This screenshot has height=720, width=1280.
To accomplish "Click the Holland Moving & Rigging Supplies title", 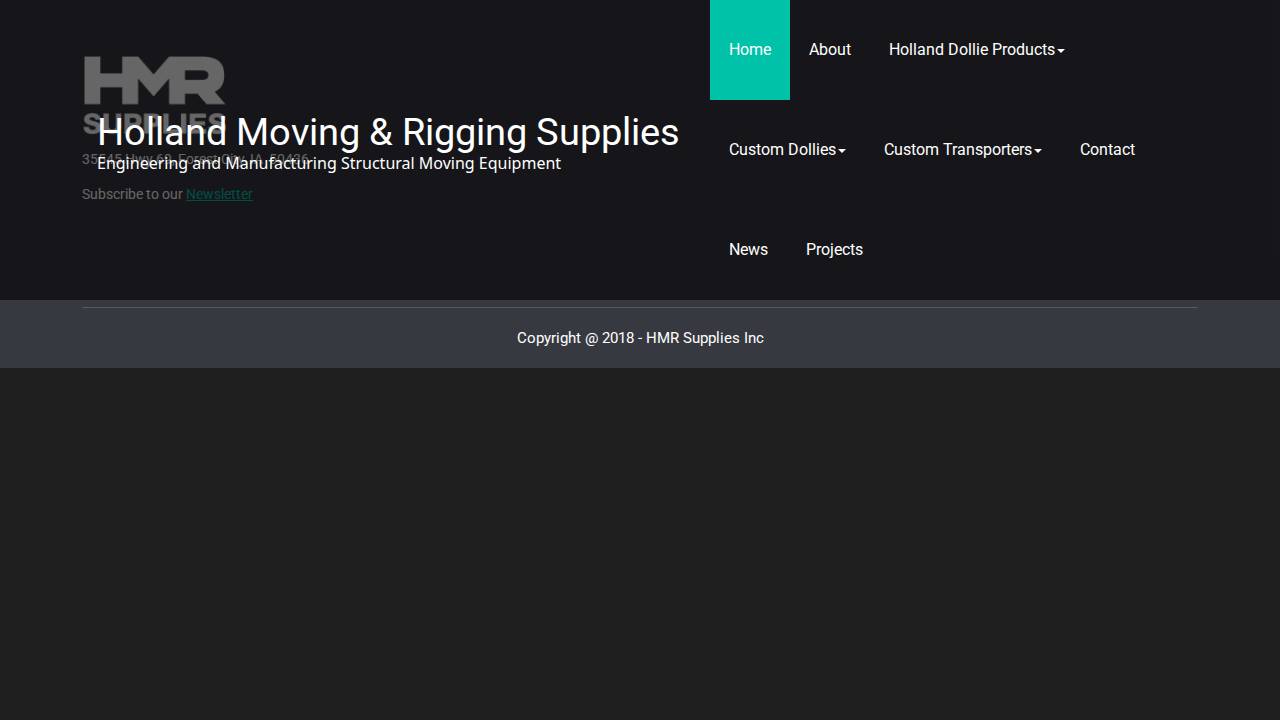I will (x=388, y=132).
